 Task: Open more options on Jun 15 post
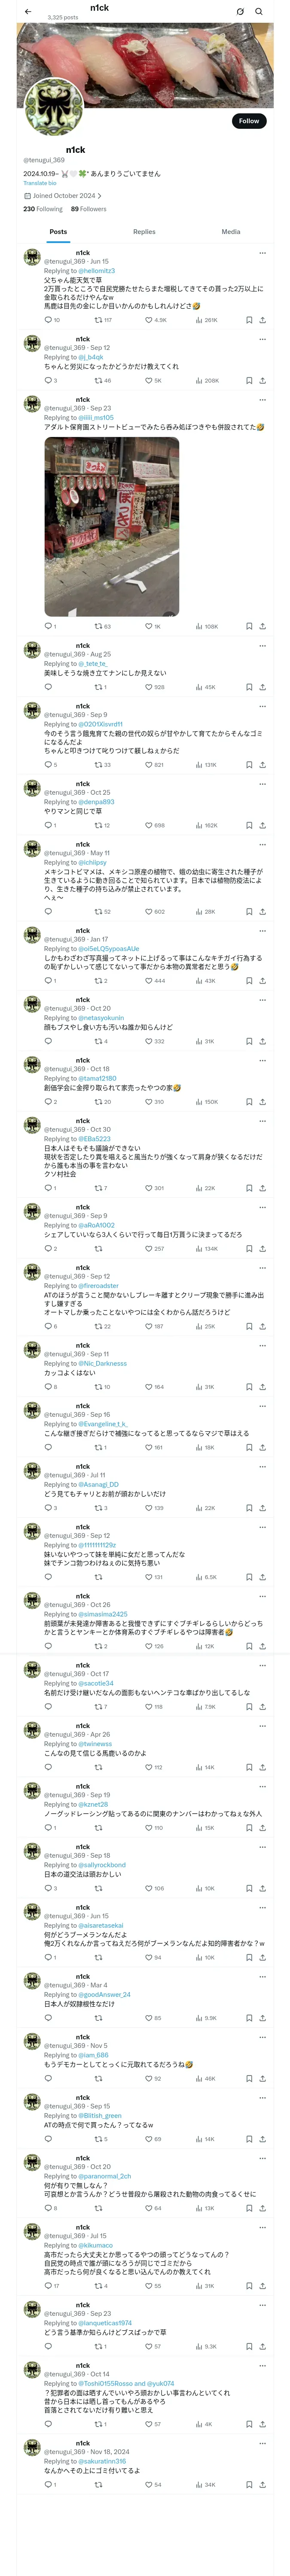click(262, 253)
